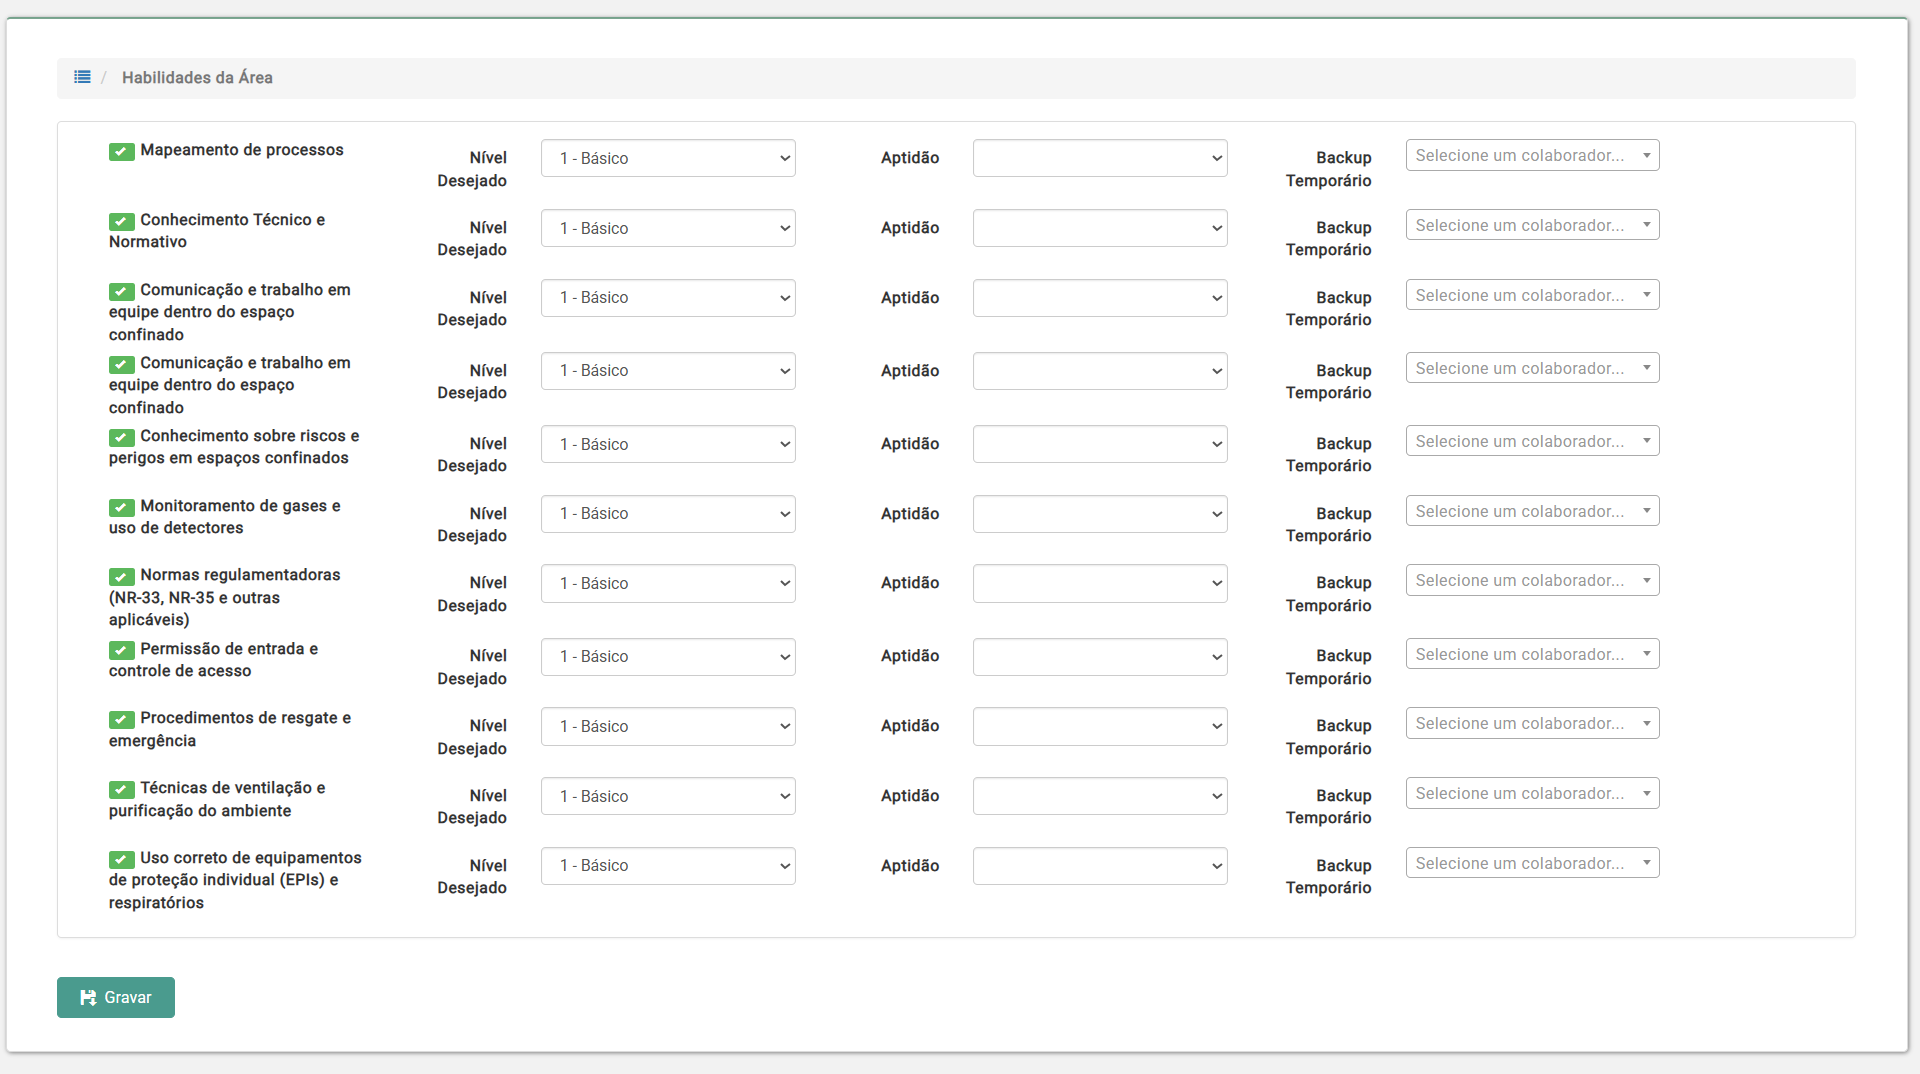
Task: Toggle Conhecimento sobre riscos e perigos checkbox
Action: coord(122,437)
